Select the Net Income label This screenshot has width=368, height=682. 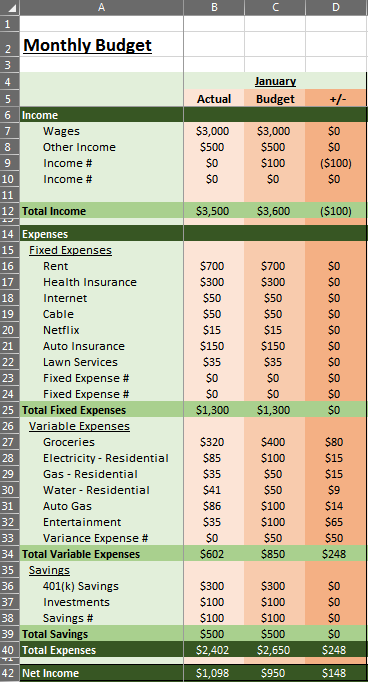pos(50,673)
